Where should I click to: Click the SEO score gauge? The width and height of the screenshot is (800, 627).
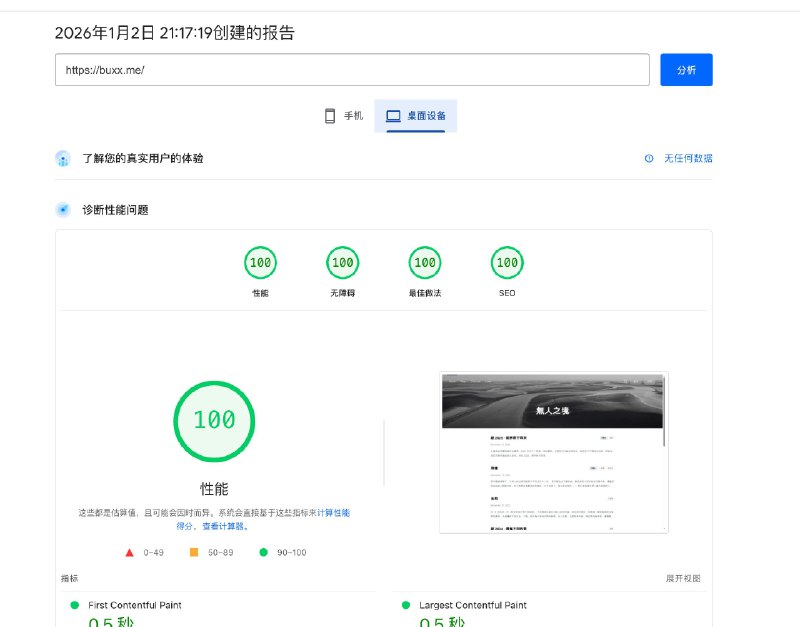pyautogui.click(x=507, y=263)
